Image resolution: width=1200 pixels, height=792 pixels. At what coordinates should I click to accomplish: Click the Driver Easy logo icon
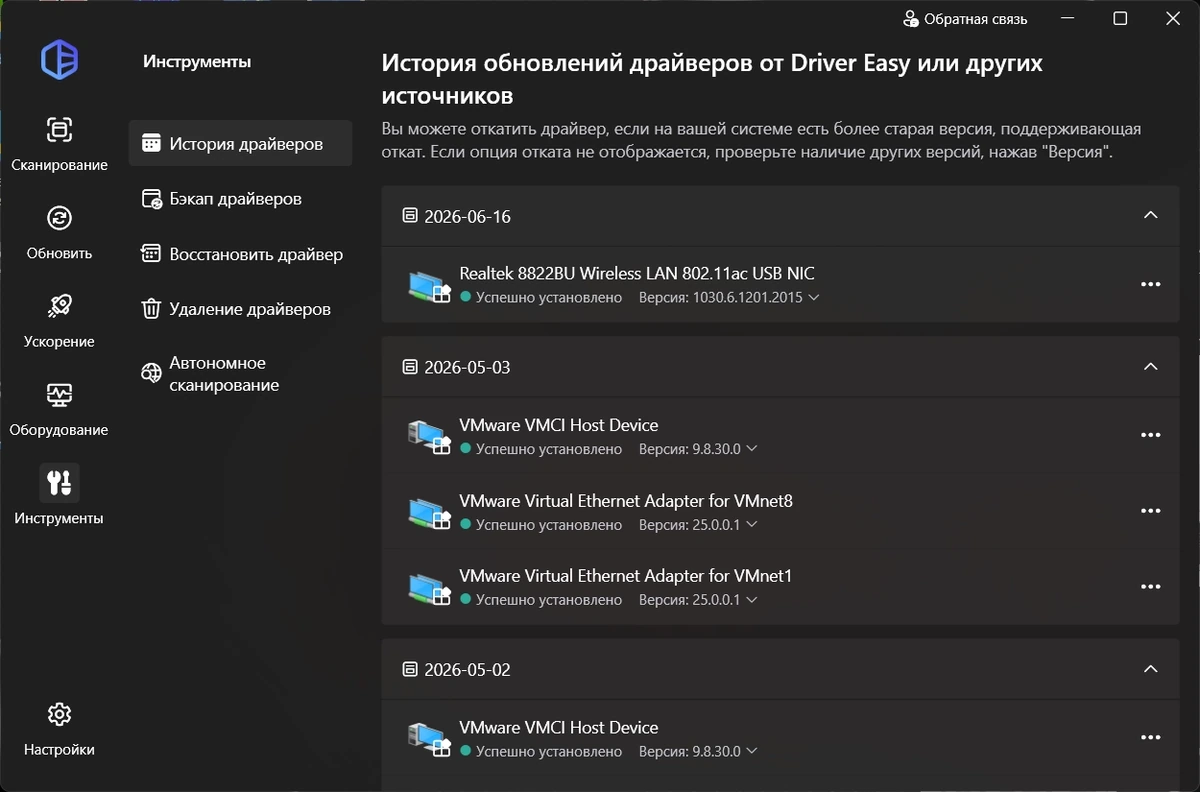coord(60,60)
